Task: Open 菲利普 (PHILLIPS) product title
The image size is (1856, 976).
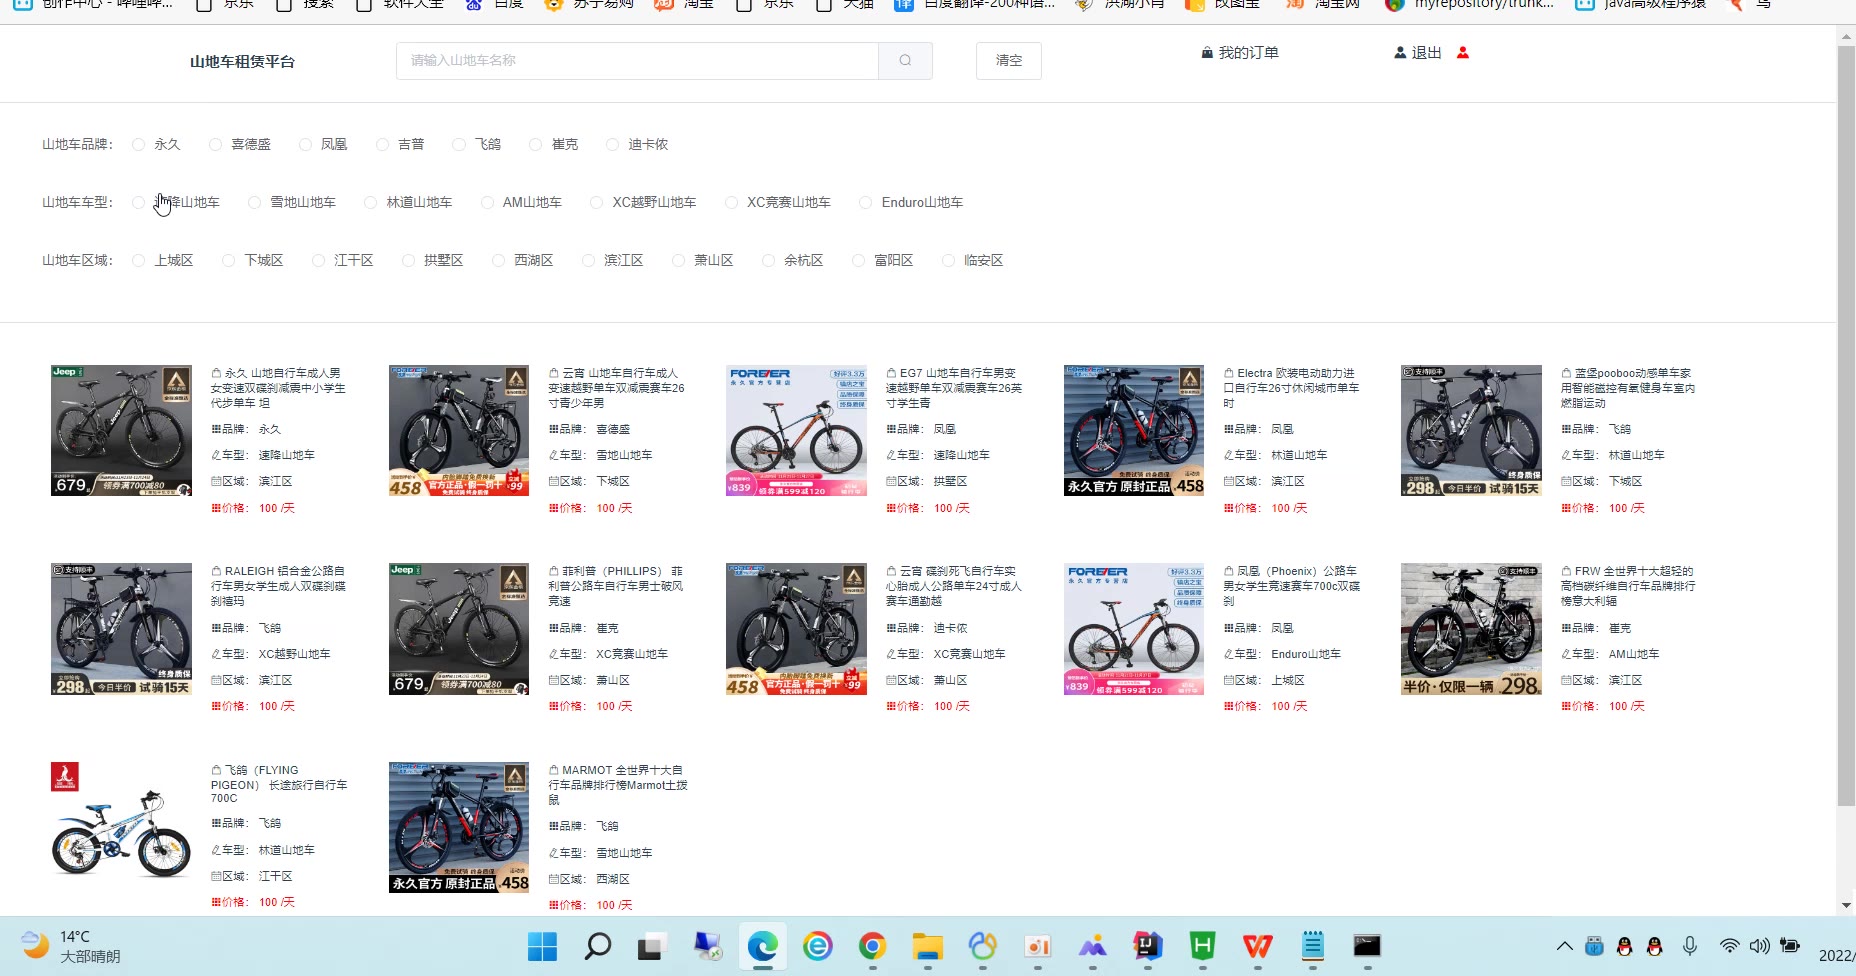Action: pyautogui.click(x=617, y=586)
